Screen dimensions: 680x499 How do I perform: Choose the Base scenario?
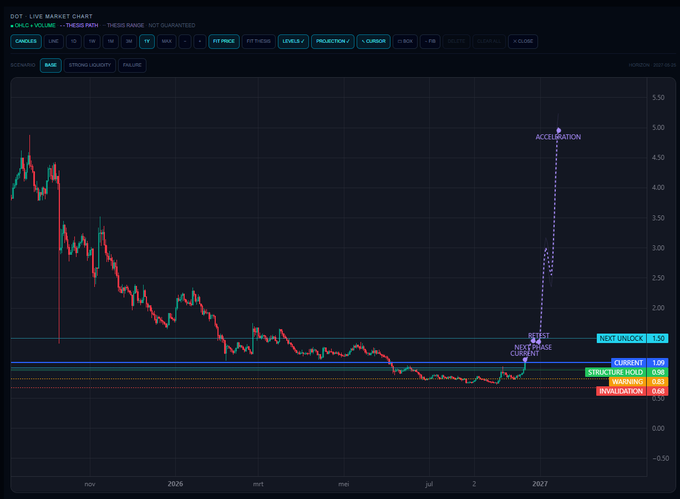pos(51,65)
